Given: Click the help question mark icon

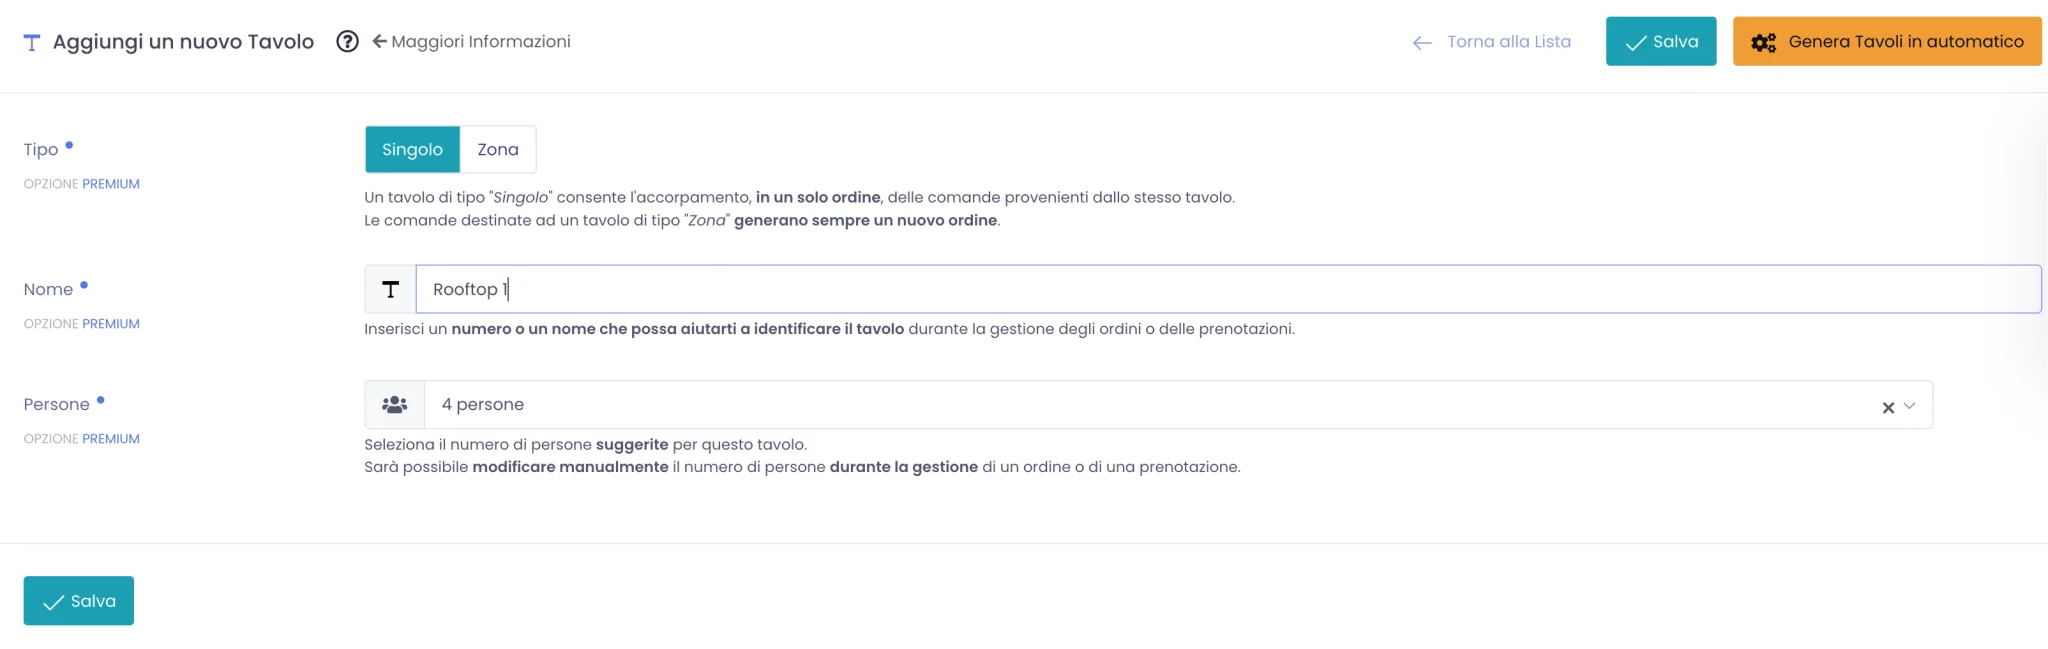Looking at the screenshot, I should point(347,42).
